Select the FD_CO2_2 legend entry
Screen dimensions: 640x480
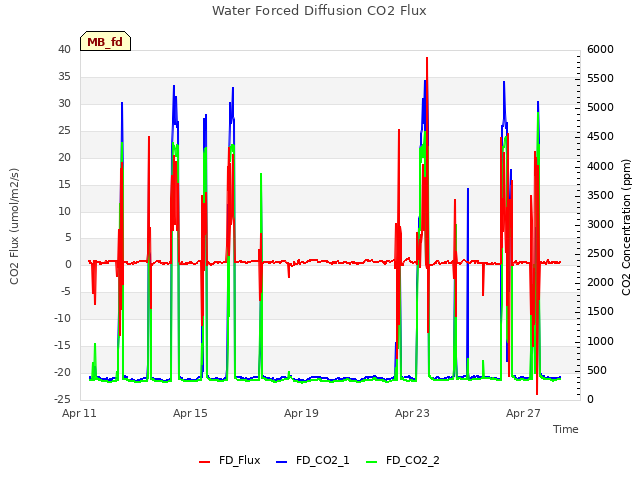click(x=403, y=460)
